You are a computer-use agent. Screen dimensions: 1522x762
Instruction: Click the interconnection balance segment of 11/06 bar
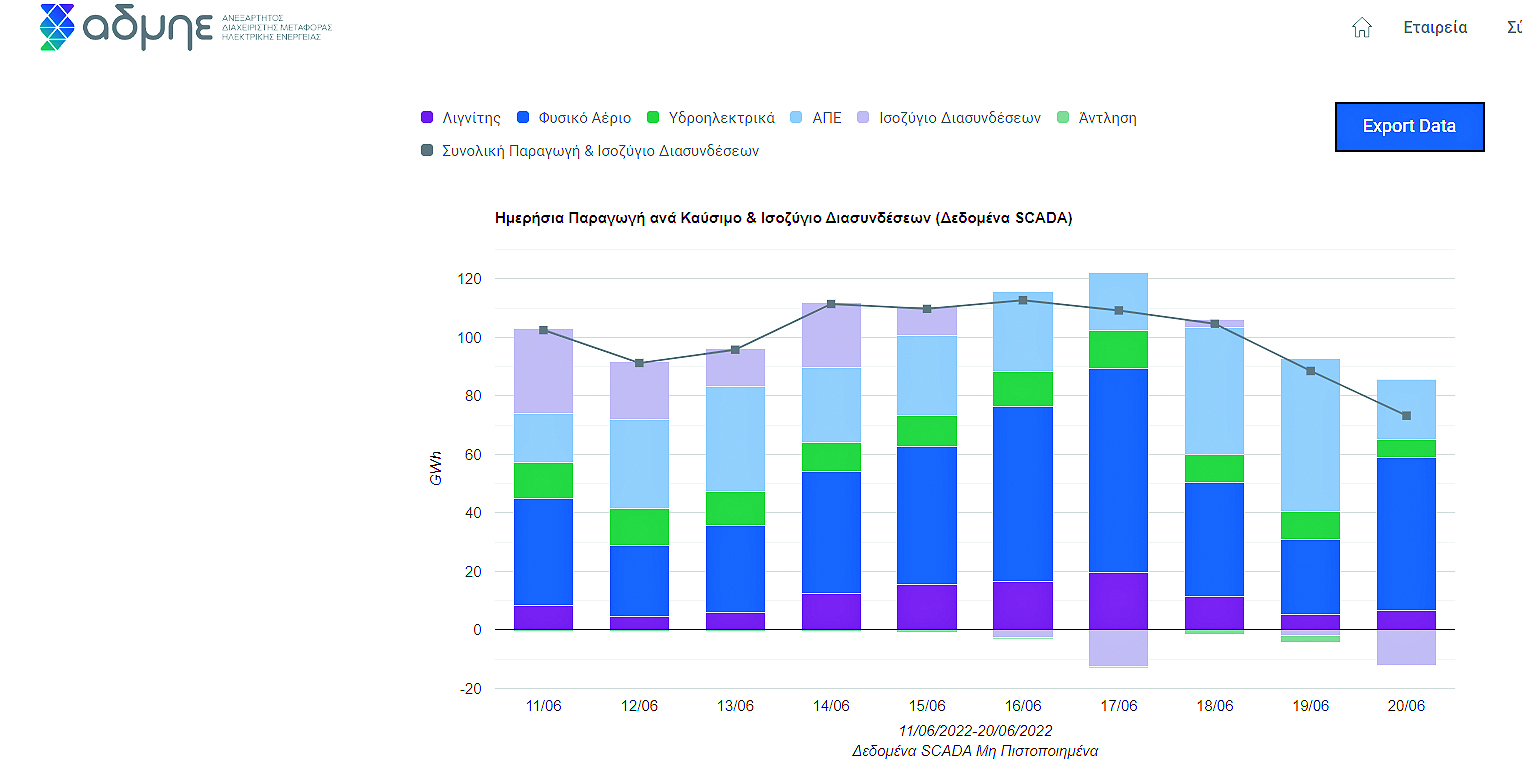click(x=543, y=371)
